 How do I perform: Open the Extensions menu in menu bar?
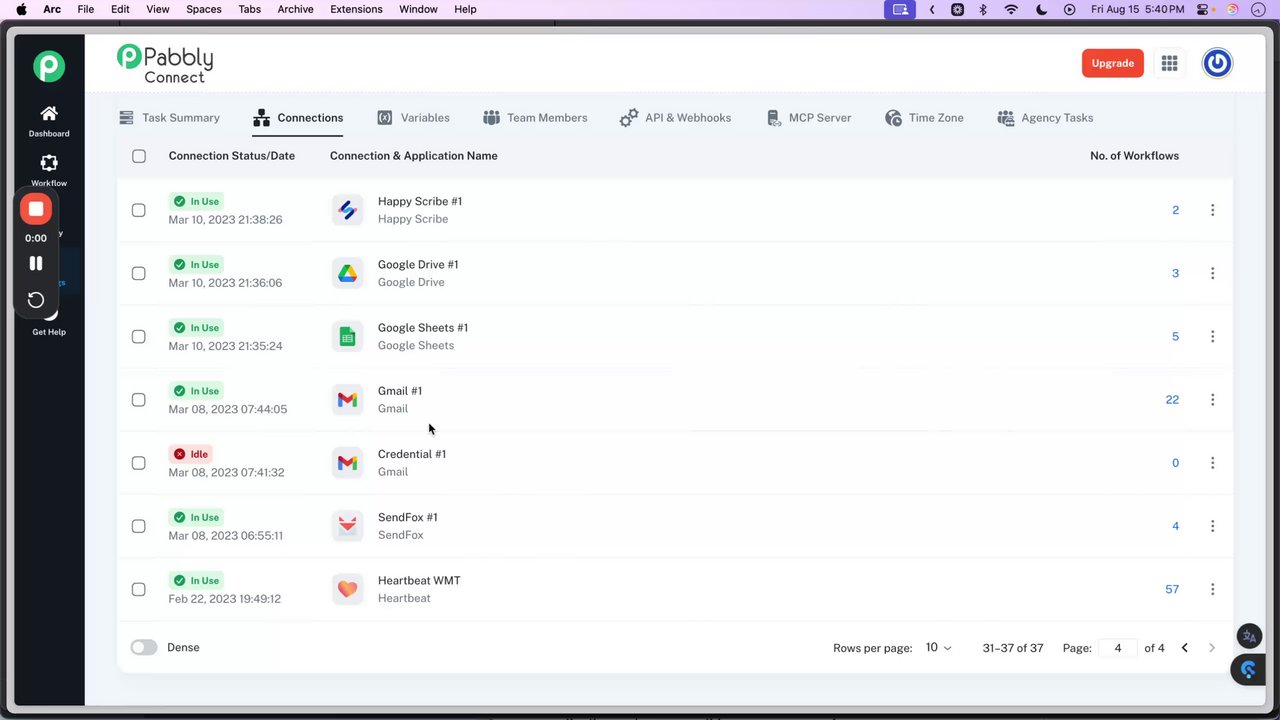tap(356, 9)
